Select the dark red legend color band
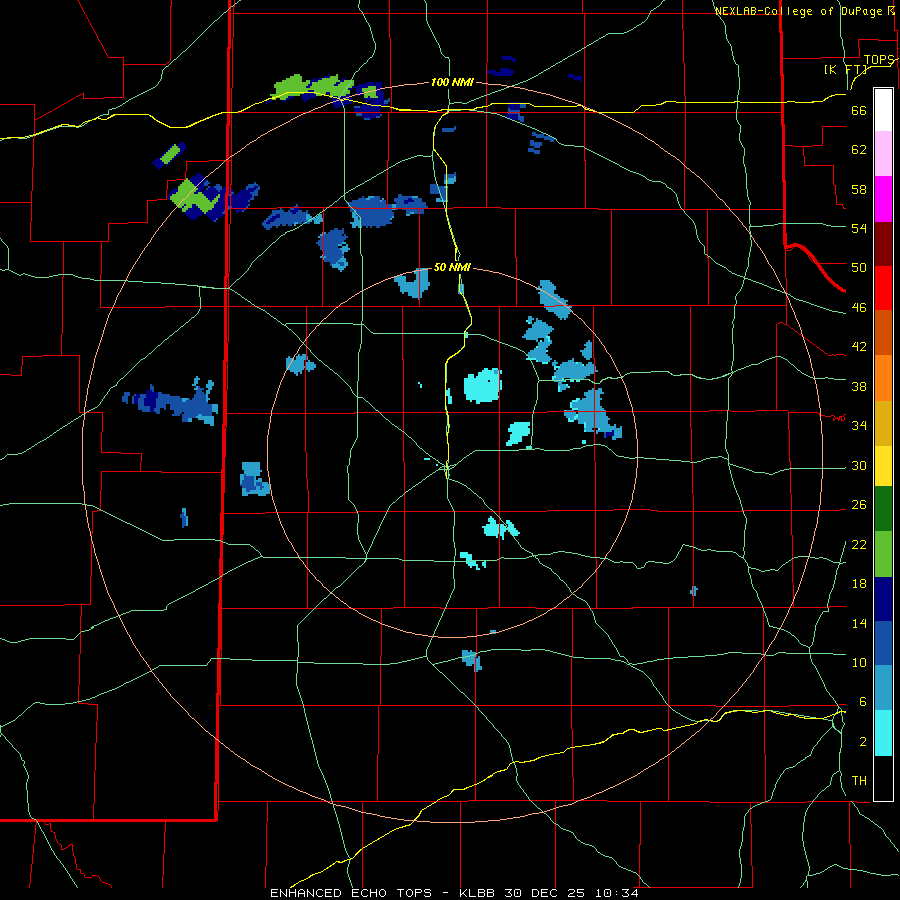 (x=883, y=243)
